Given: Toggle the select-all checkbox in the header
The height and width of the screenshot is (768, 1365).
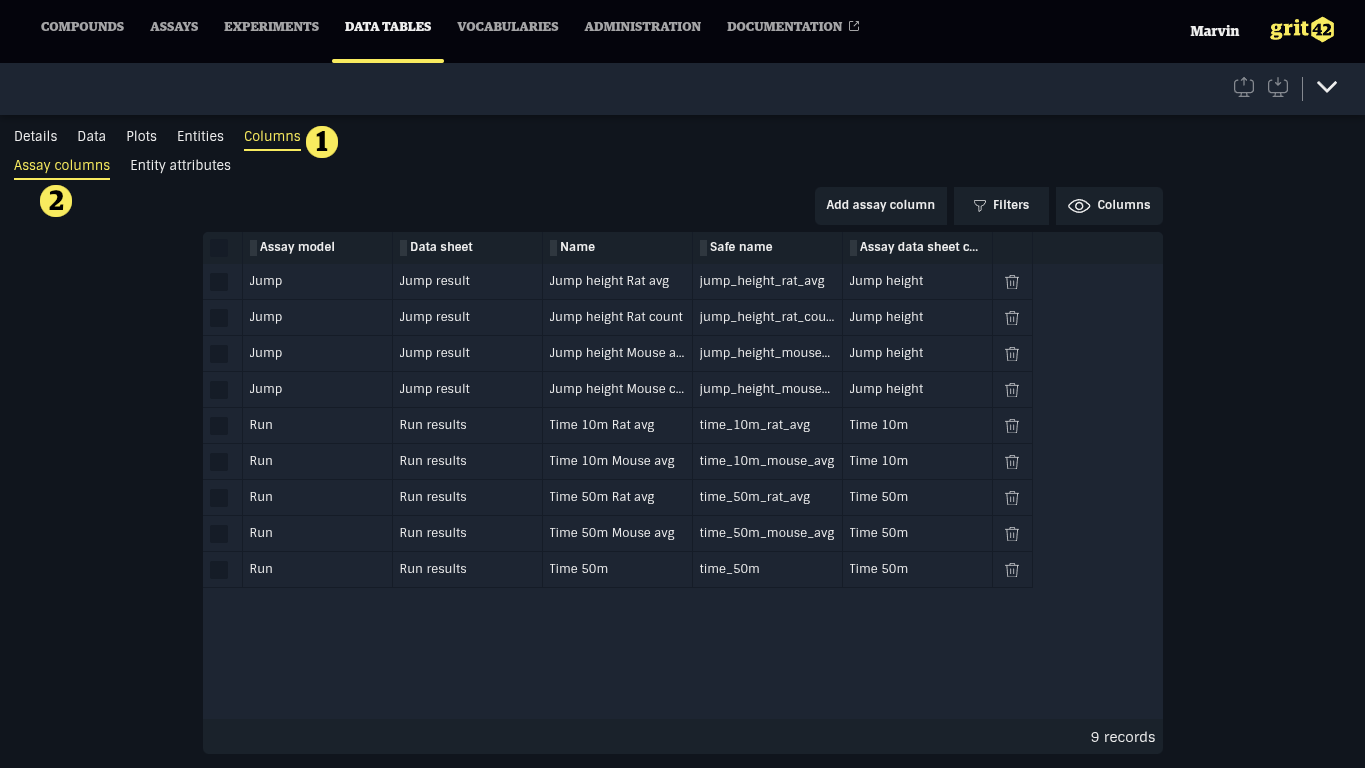Looking at the screenshot, I should click(x=219, y=248).
